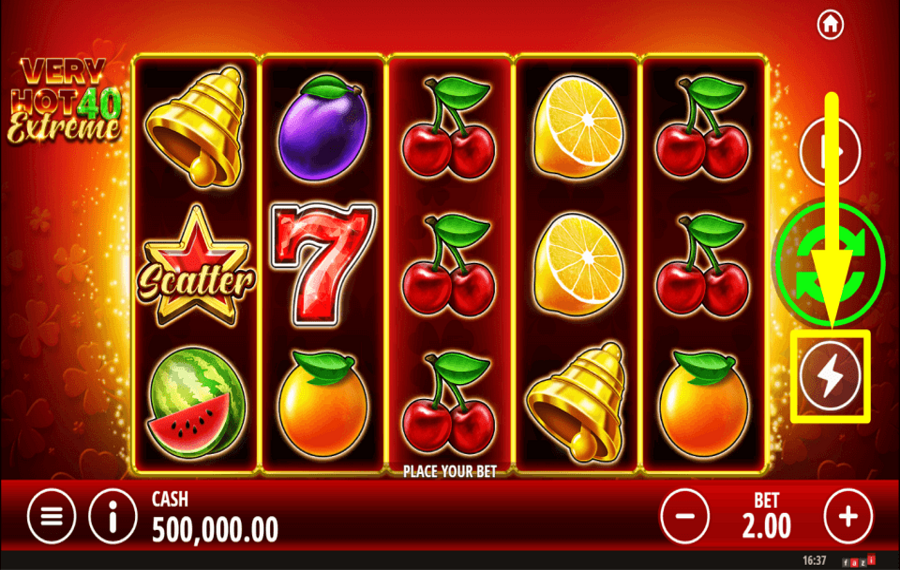Increase the bet with the plus button
The height and width of the screenshot is (570, 900).
coord(848,517)
